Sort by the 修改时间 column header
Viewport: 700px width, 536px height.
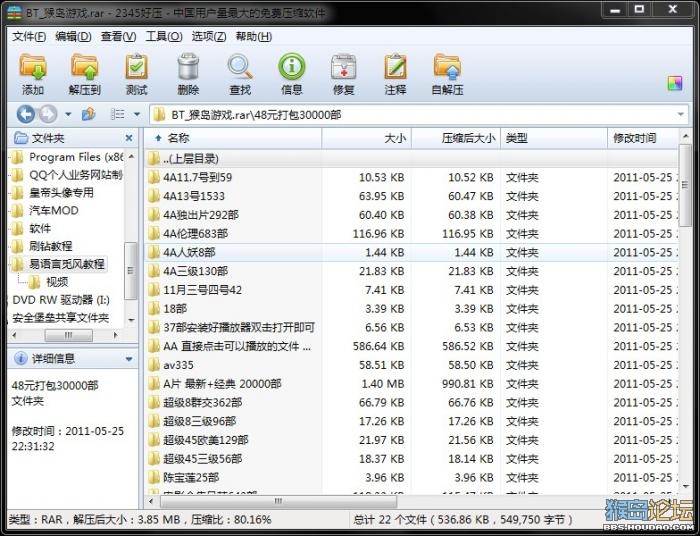point(643,138)
